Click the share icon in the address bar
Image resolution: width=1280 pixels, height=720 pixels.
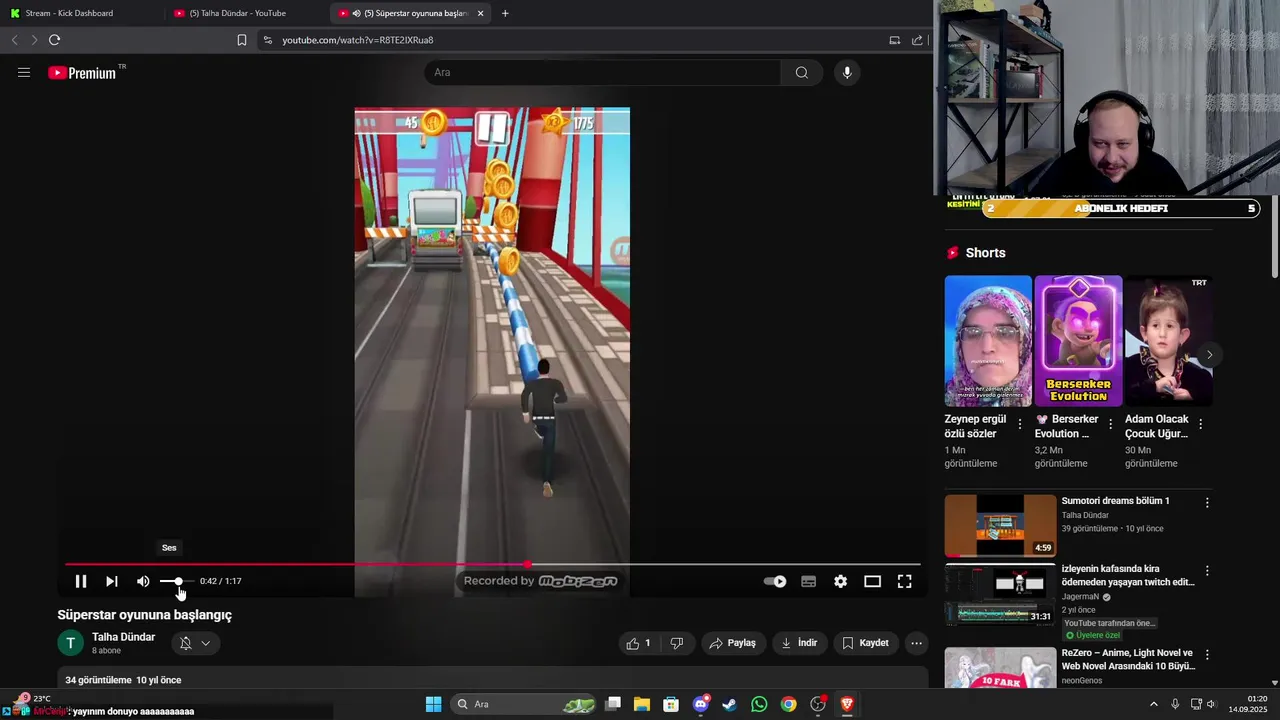pyautogui.click(x=917, y=40)
